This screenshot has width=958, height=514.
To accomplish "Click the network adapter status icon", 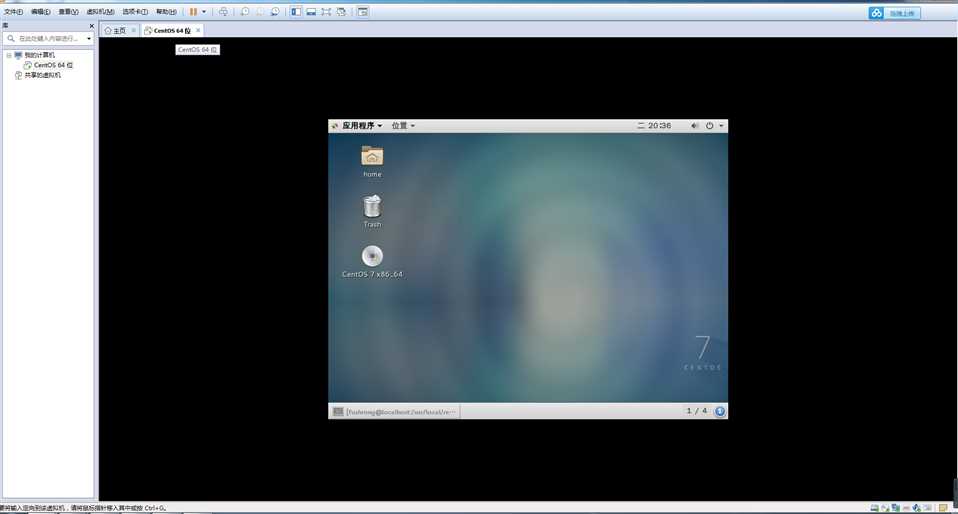I will click(x=896, y=508).
